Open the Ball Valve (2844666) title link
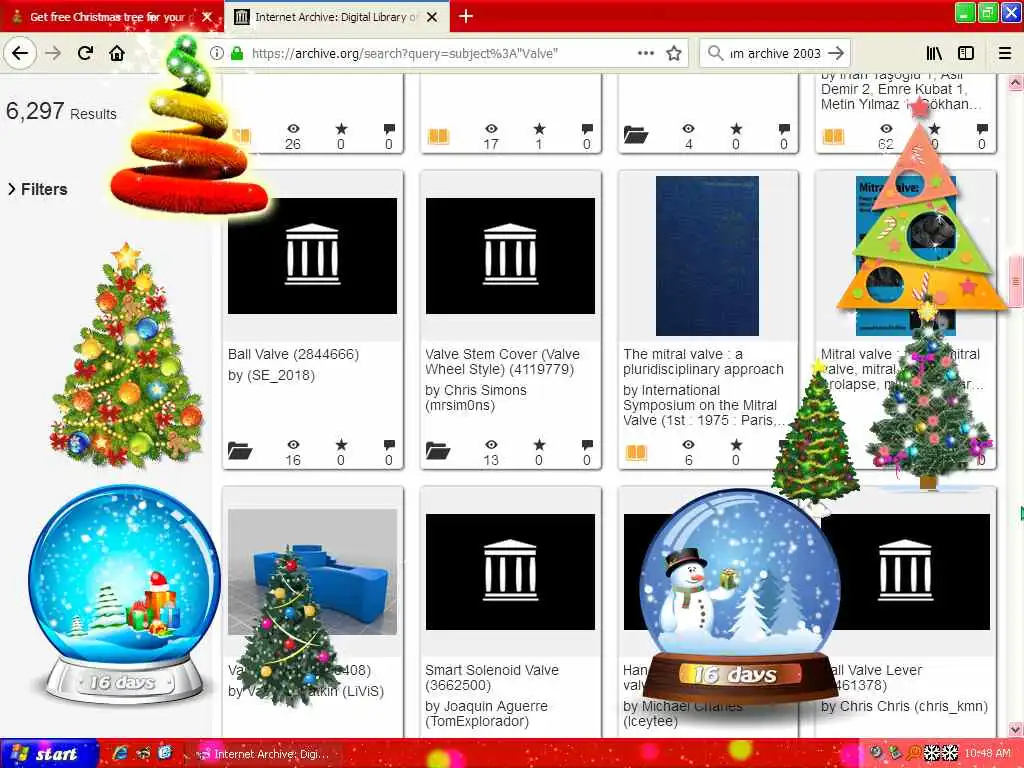 pos(293,354)
